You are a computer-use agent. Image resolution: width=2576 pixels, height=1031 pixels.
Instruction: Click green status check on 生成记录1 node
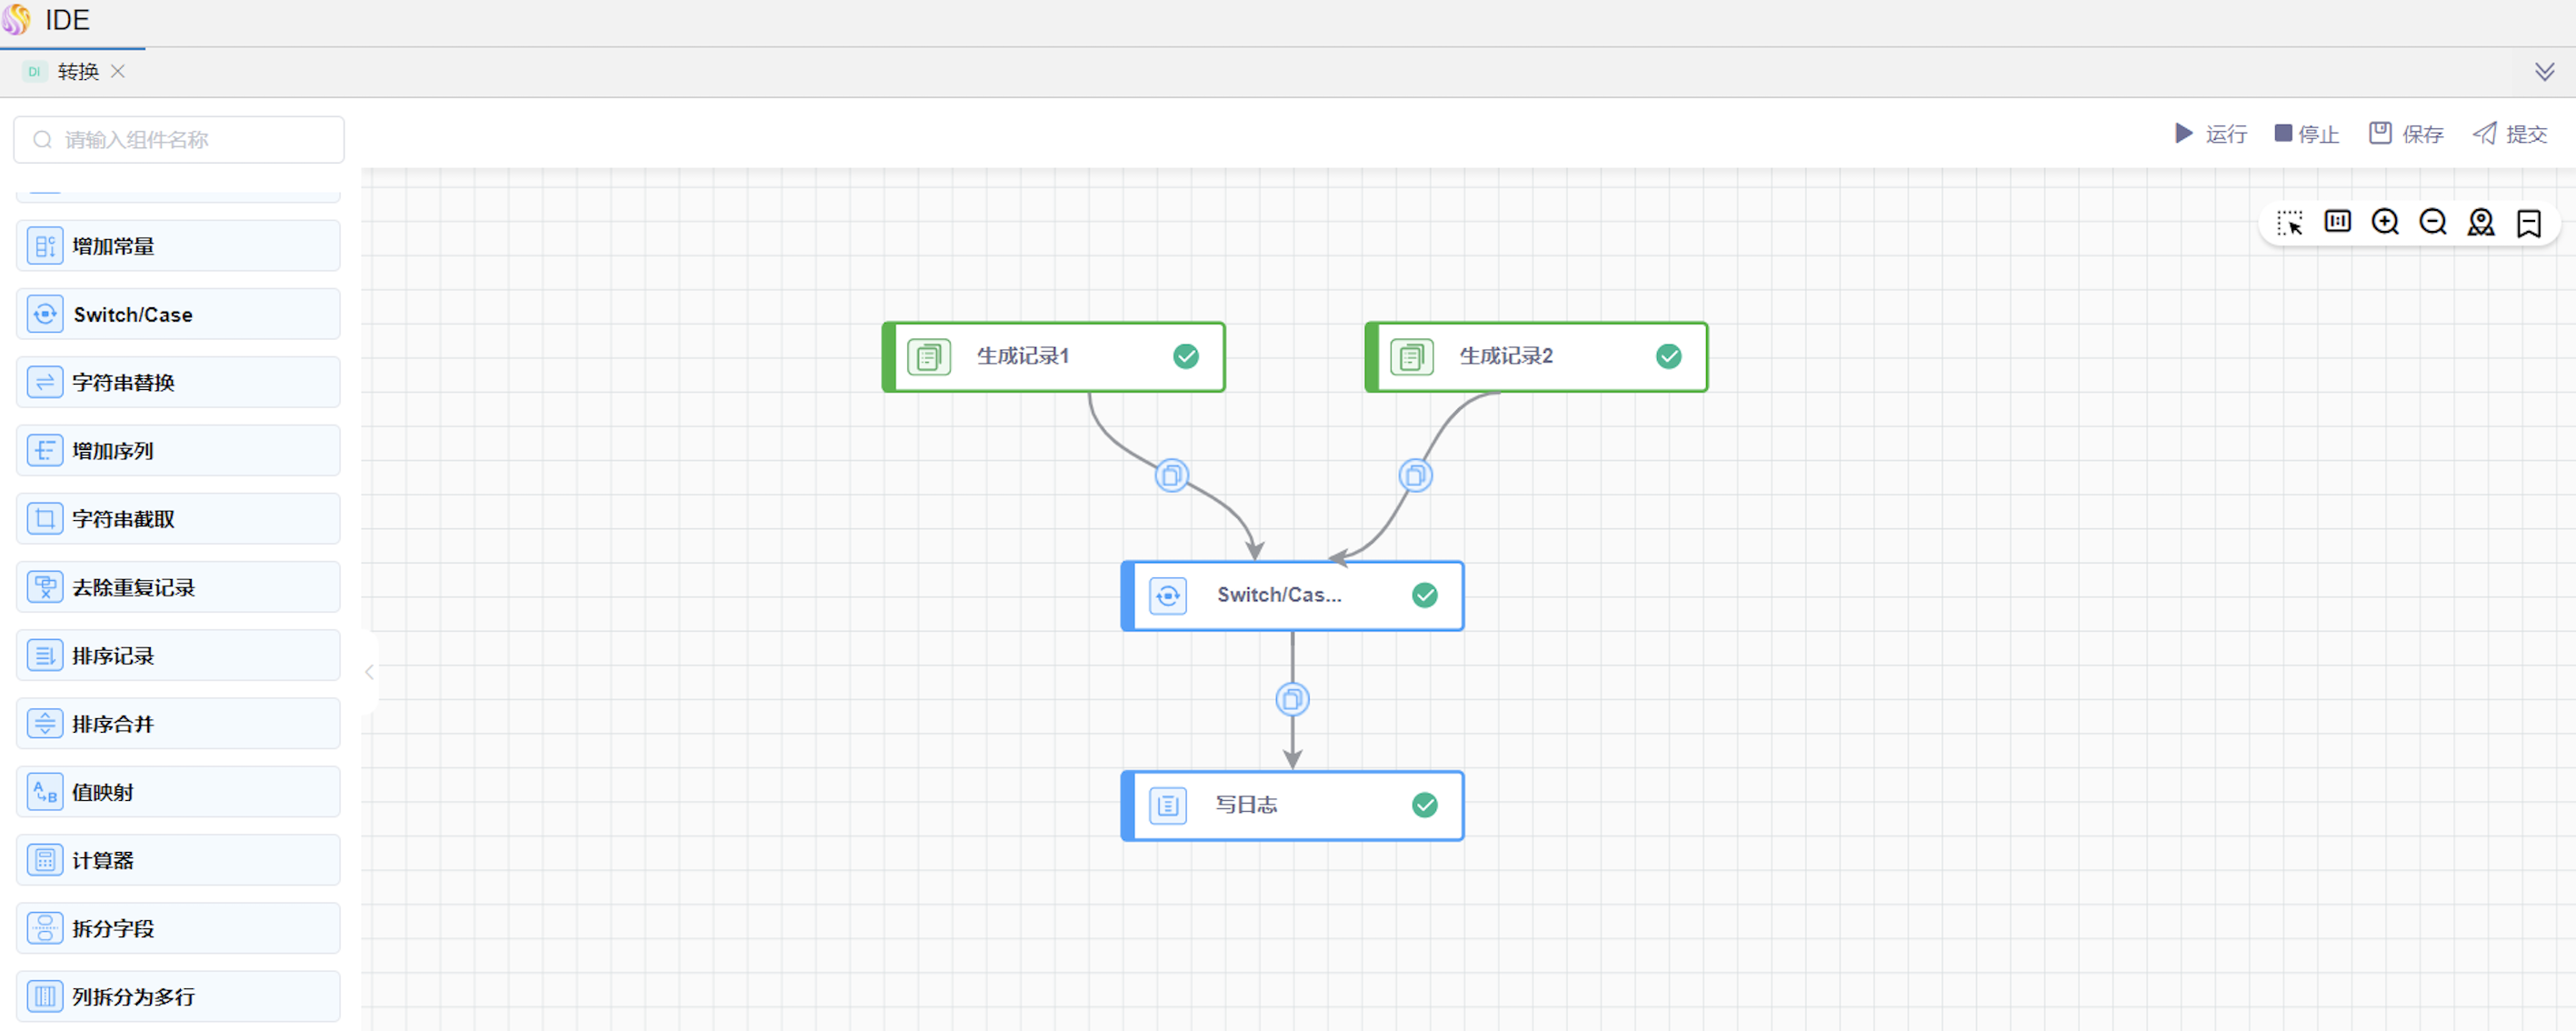click(x=1185, y=356)
